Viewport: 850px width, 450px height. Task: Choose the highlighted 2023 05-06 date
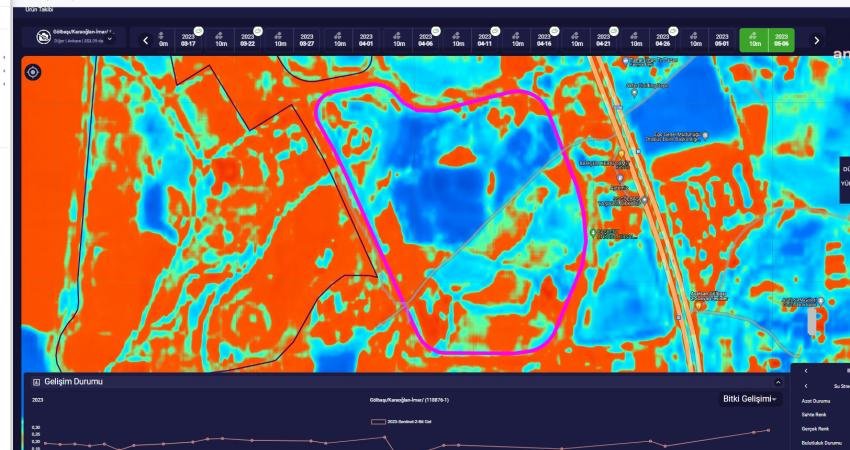click(780, 40)
